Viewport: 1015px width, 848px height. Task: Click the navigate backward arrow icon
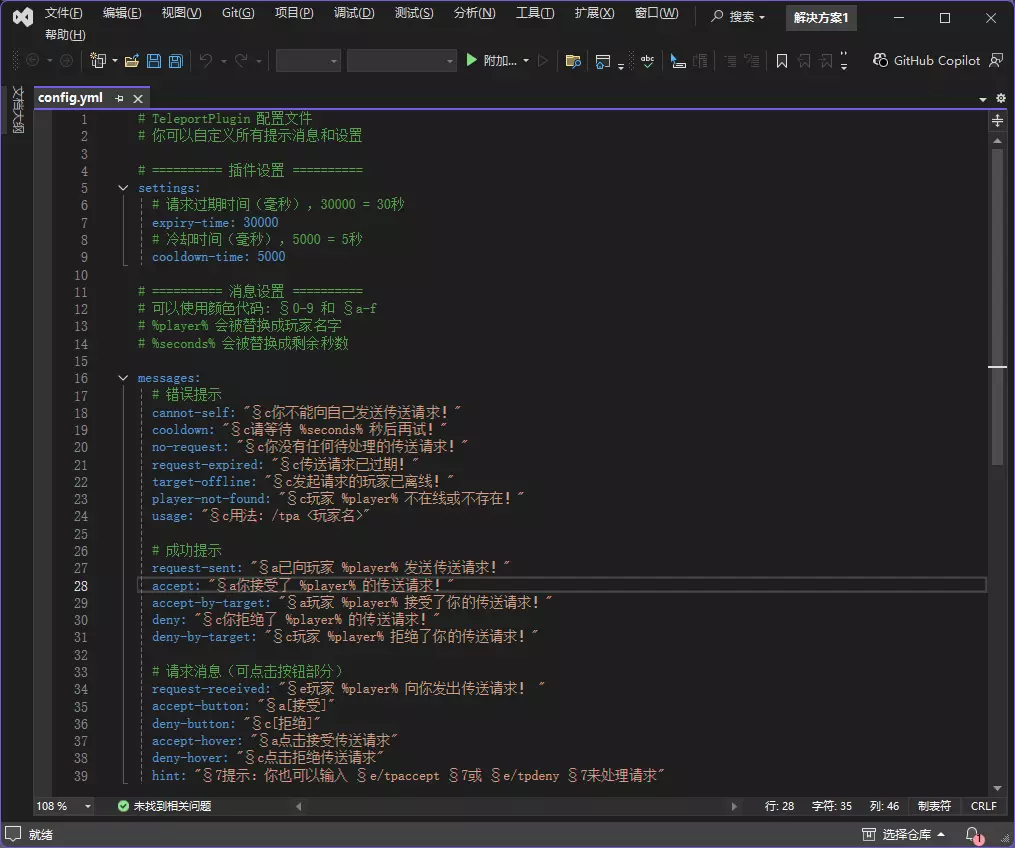pyautogui.click(x=32, y=61)
